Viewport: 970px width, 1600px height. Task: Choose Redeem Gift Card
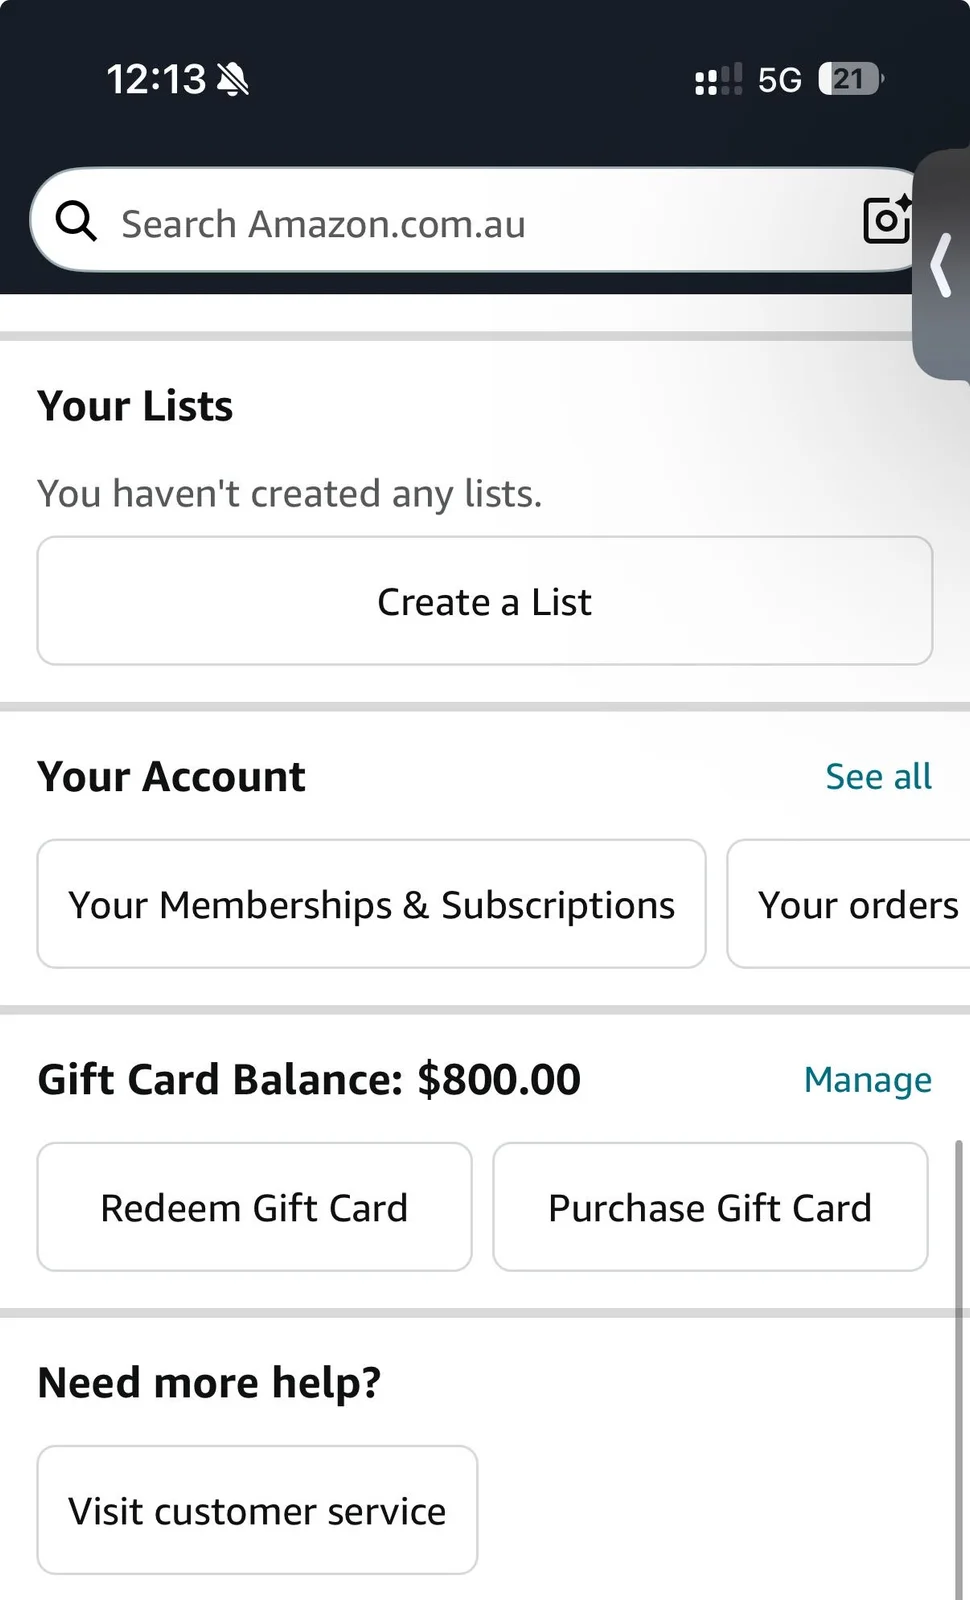click(x=254, y=1207)
